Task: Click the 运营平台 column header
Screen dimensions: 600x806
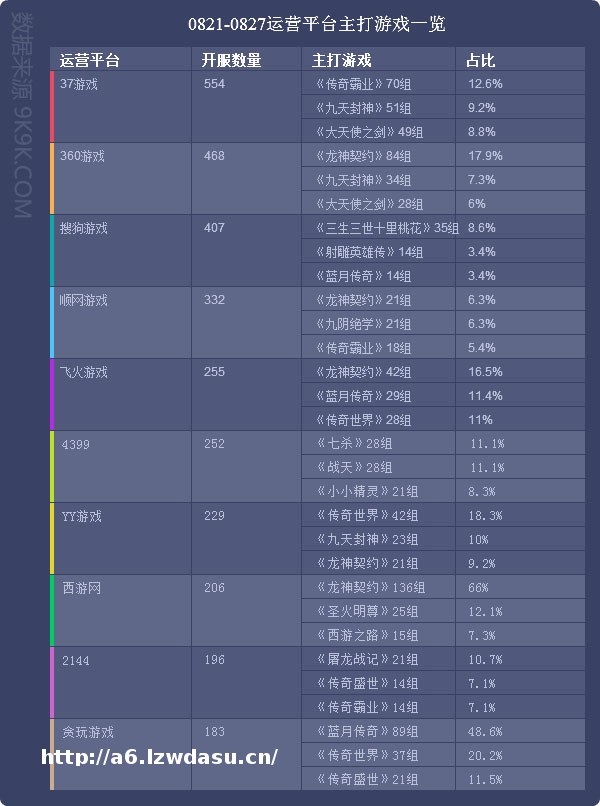Action: coord(90,60)
